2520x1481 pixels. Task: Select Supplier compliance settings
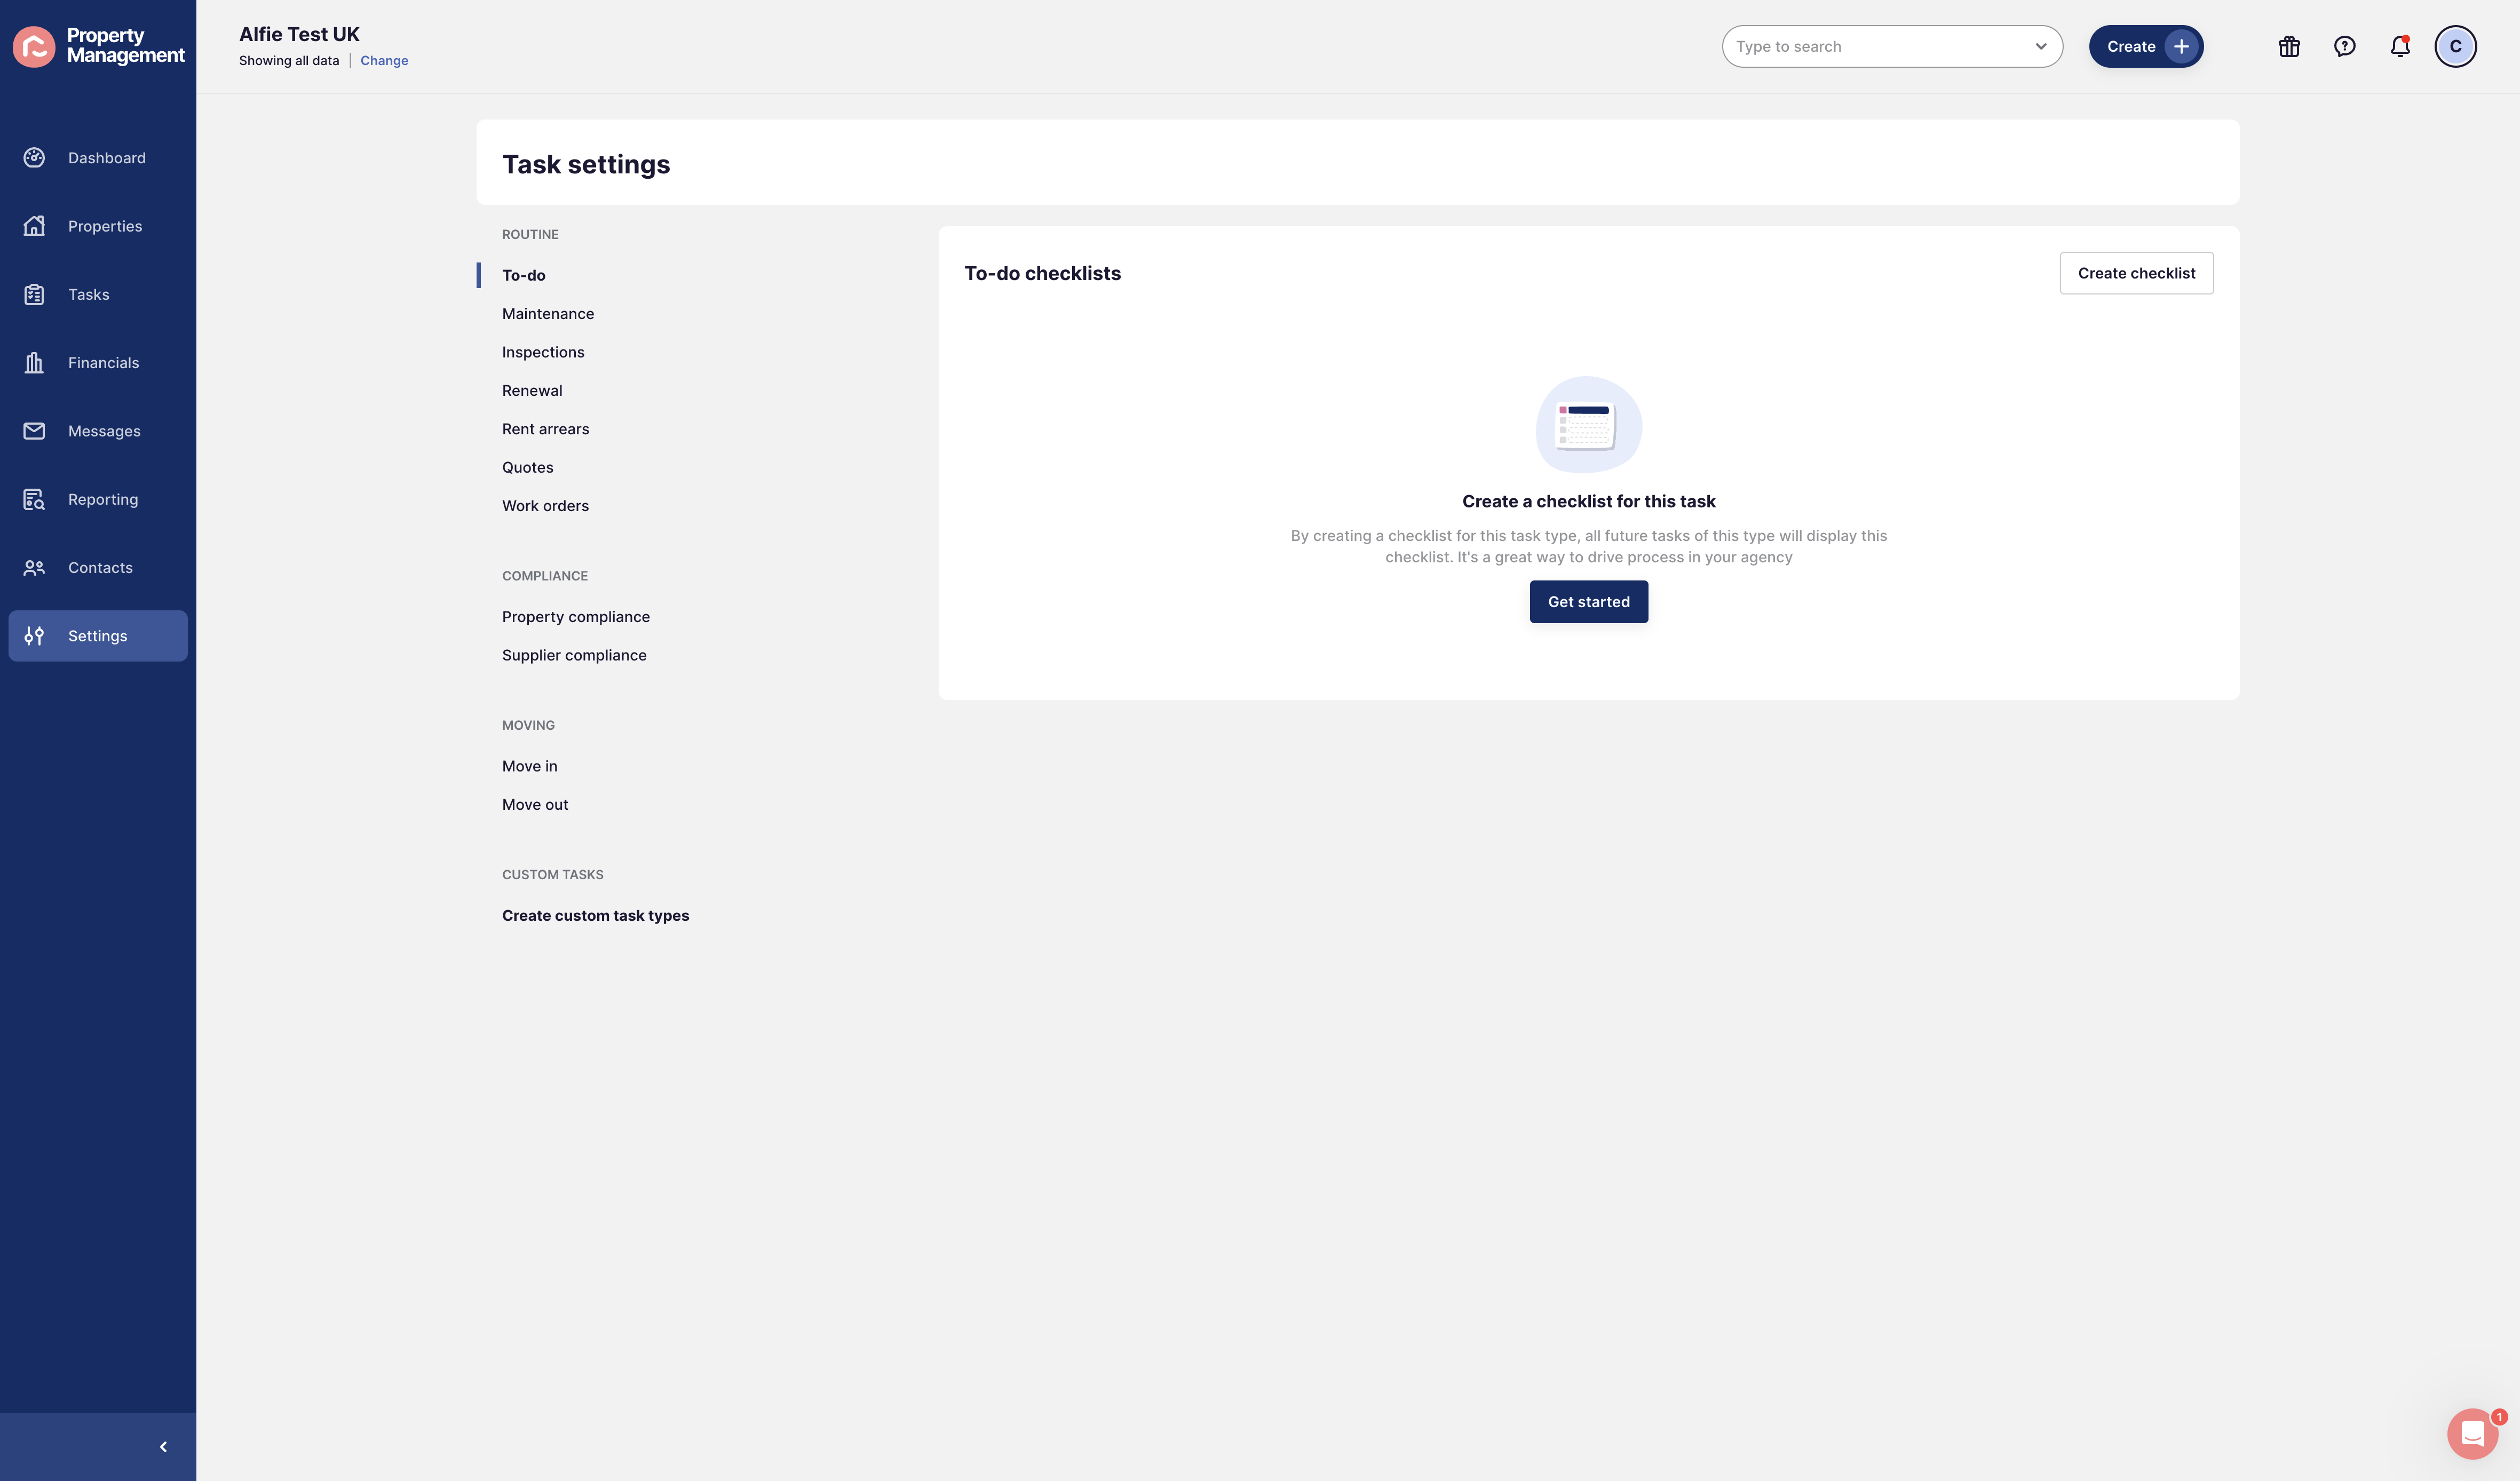(x=574, y=655)
